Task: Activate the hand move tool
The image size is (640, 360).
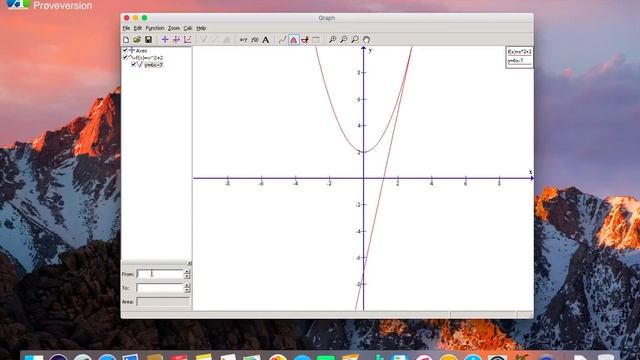Action: coord(367,40)
